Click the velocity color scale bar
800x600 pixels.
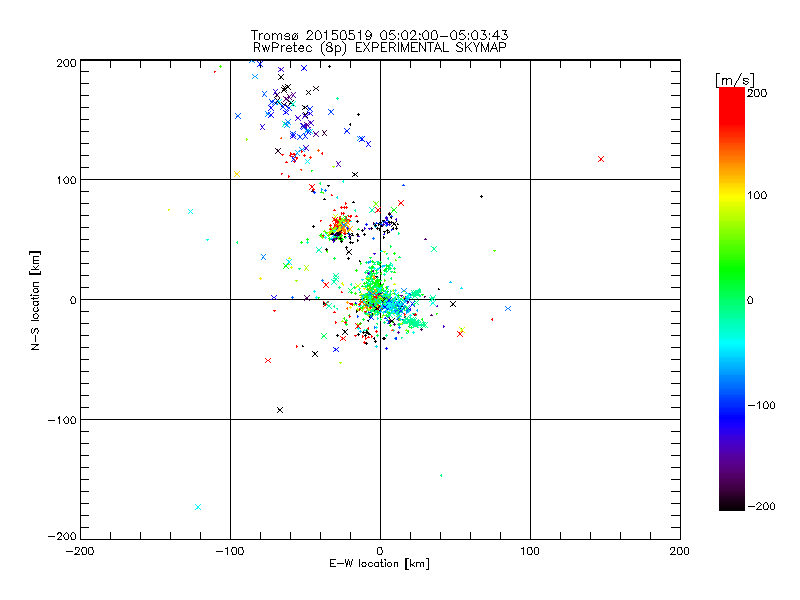coord(732,299)
